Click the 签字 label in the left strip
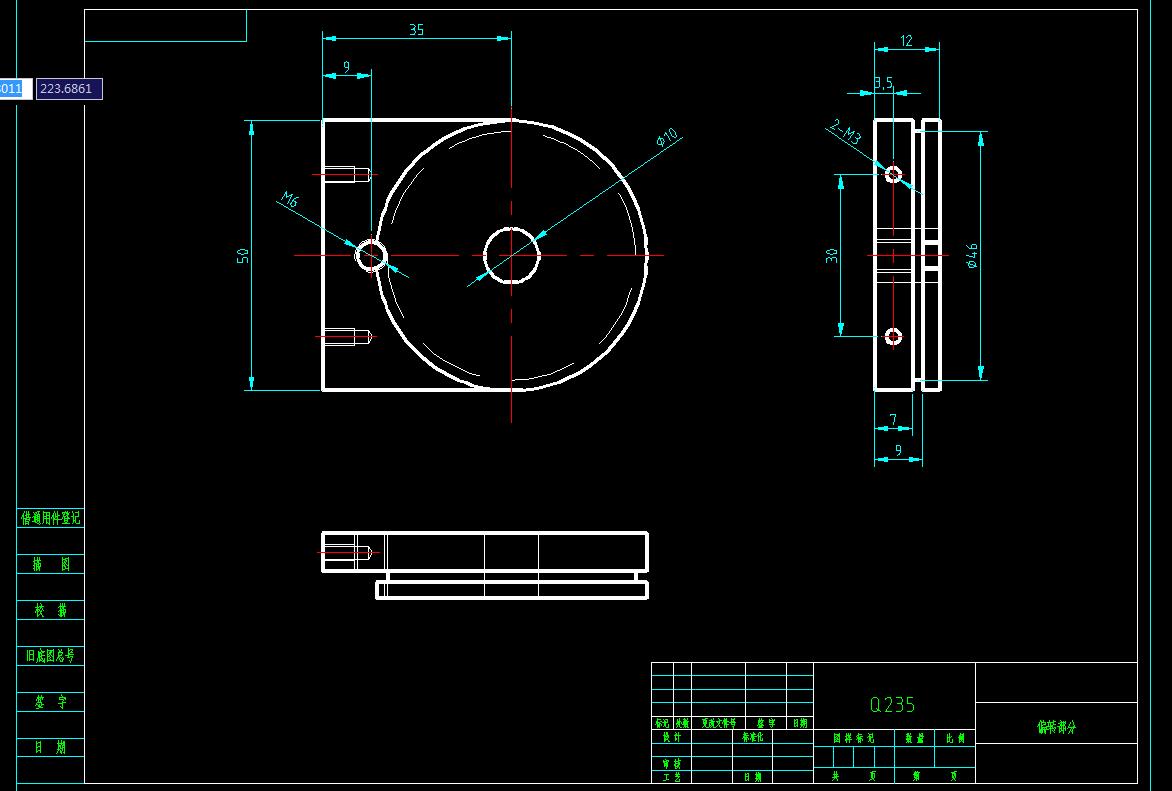 pyautogui.click(x=51, y=701)
